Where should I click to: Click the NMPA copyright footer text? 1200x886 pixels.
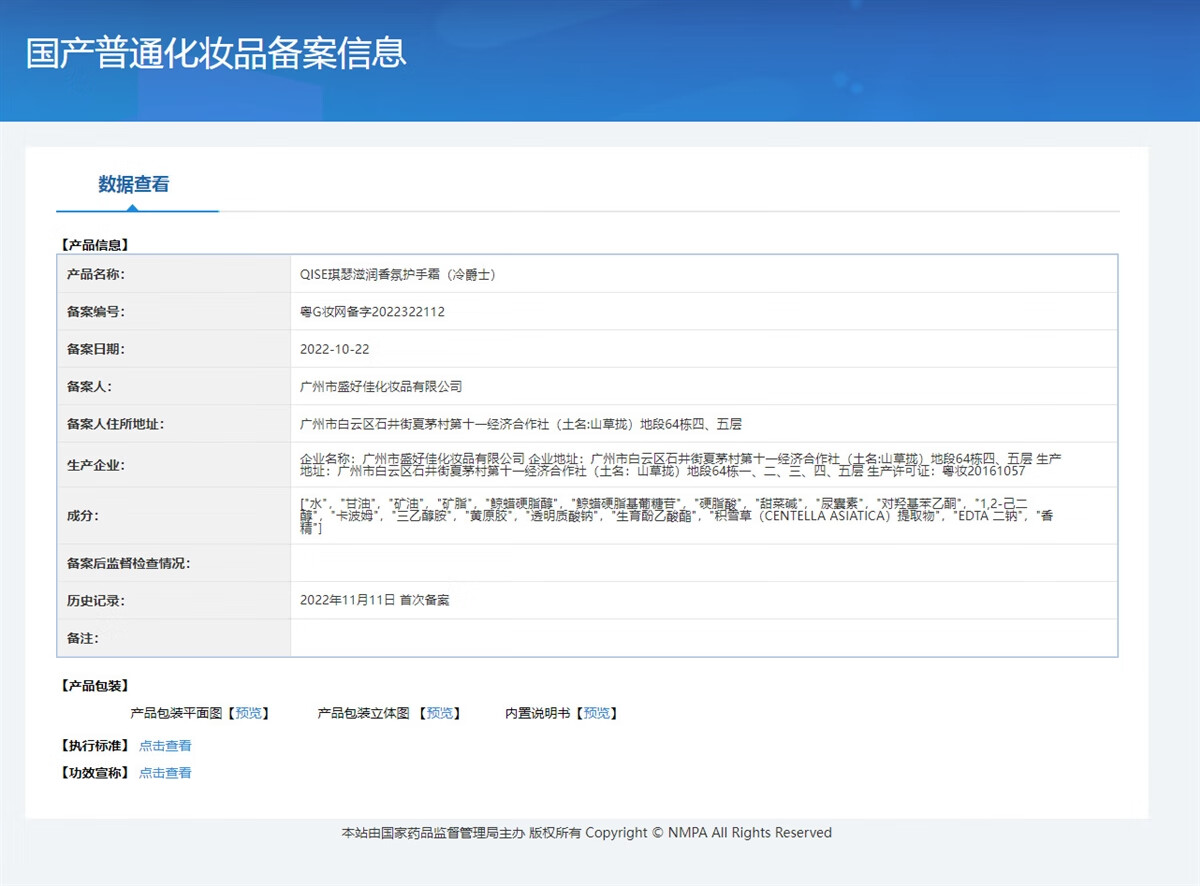pos(586,832)
